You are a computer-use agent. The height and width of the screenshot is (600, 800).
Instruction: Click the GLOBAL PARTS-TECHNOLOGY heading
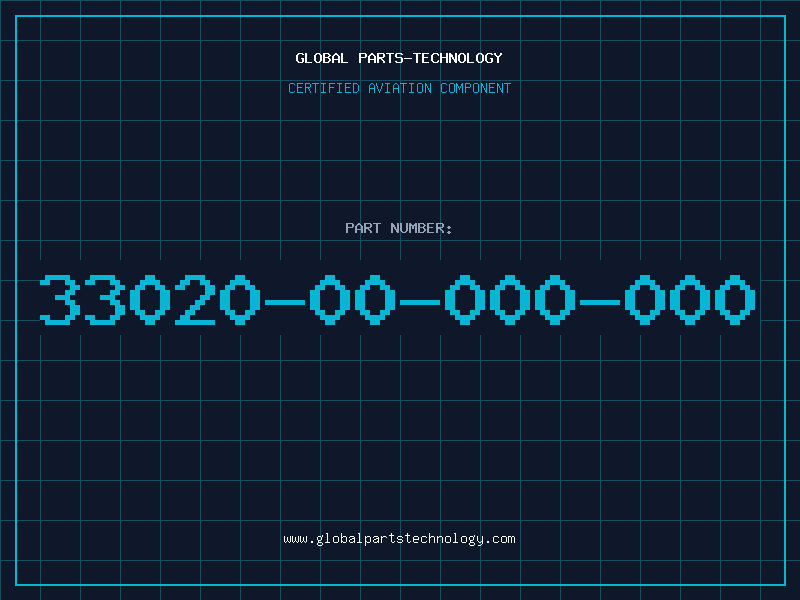(399, 58)
